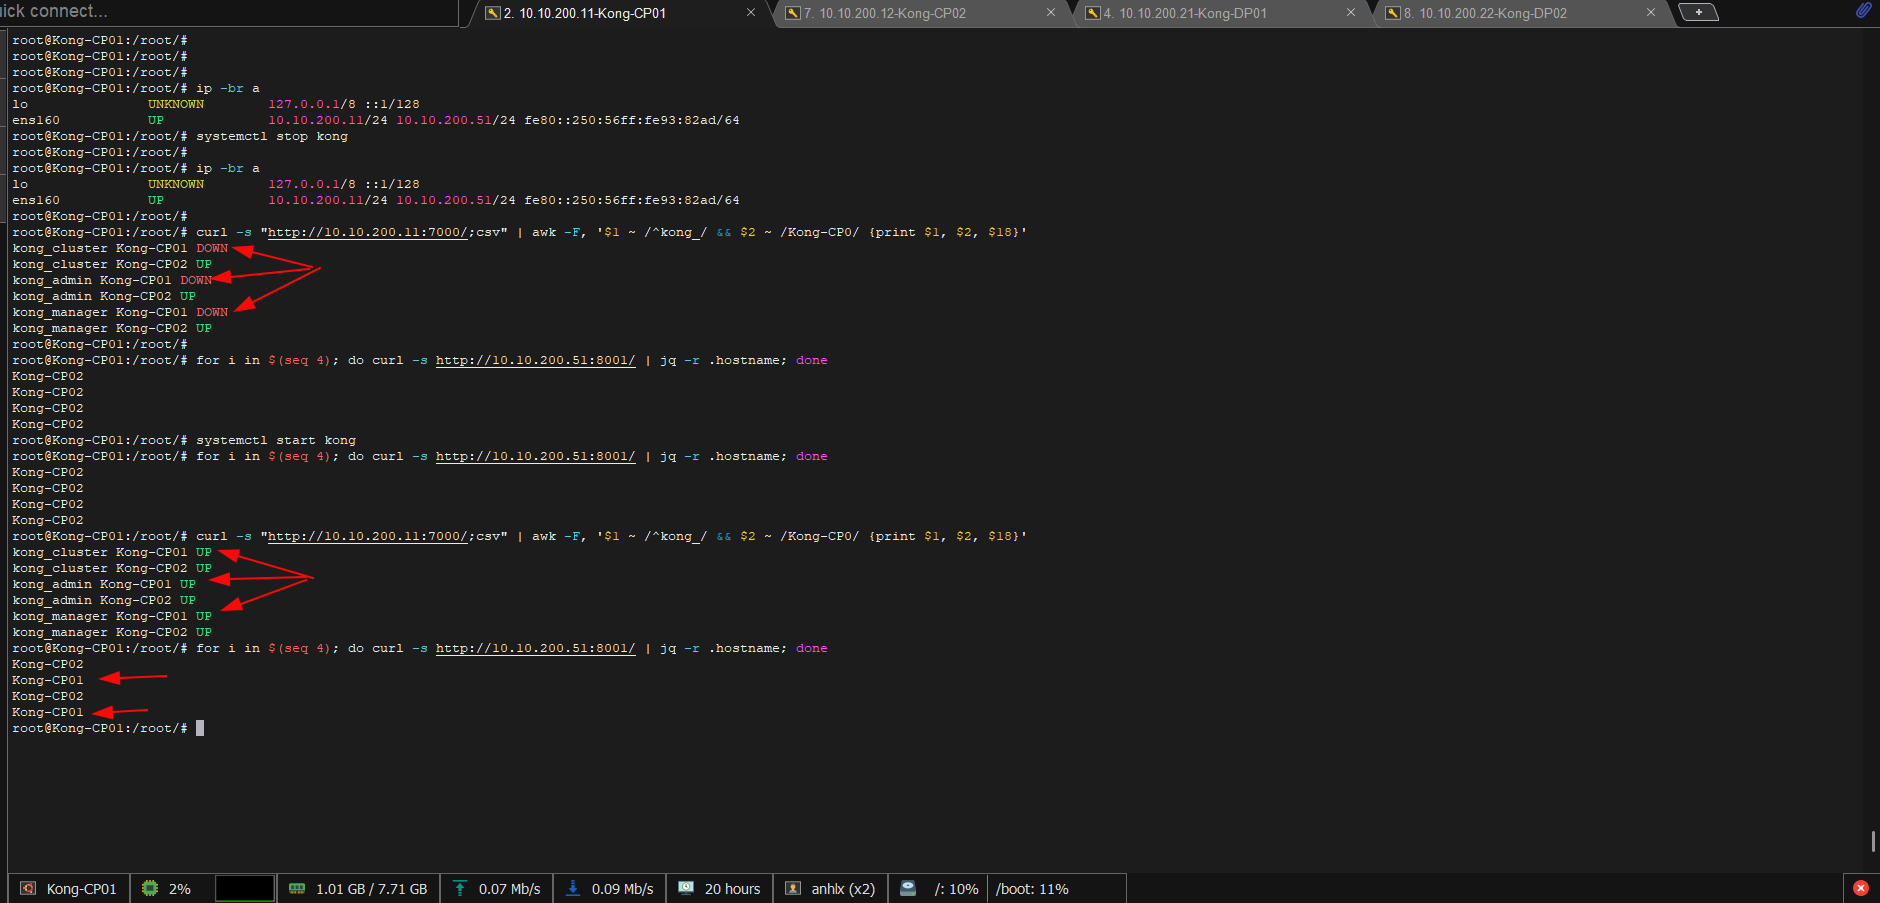This screenshot has width=1880, height=903.
Task: Click the uptime monitor icon
Action: (x=686, y=888)
